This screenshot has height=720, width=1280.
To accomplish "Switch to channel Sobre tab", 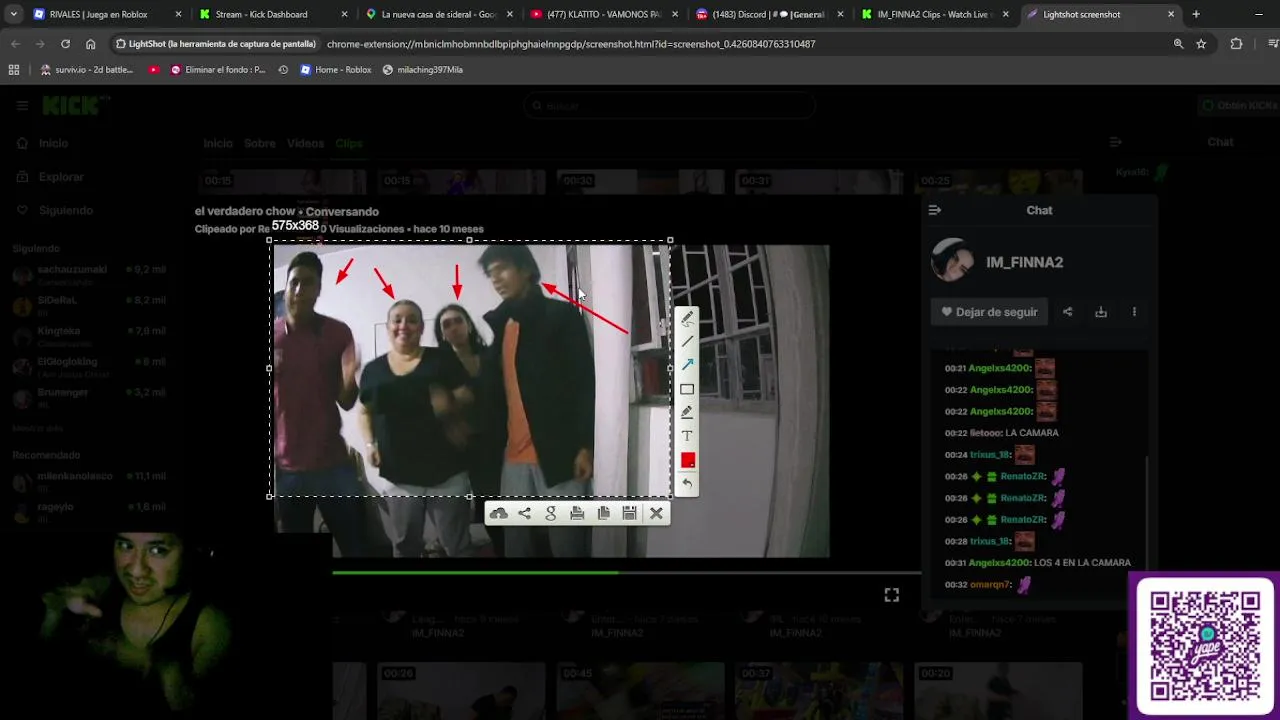I will click(x=259, y=143).
